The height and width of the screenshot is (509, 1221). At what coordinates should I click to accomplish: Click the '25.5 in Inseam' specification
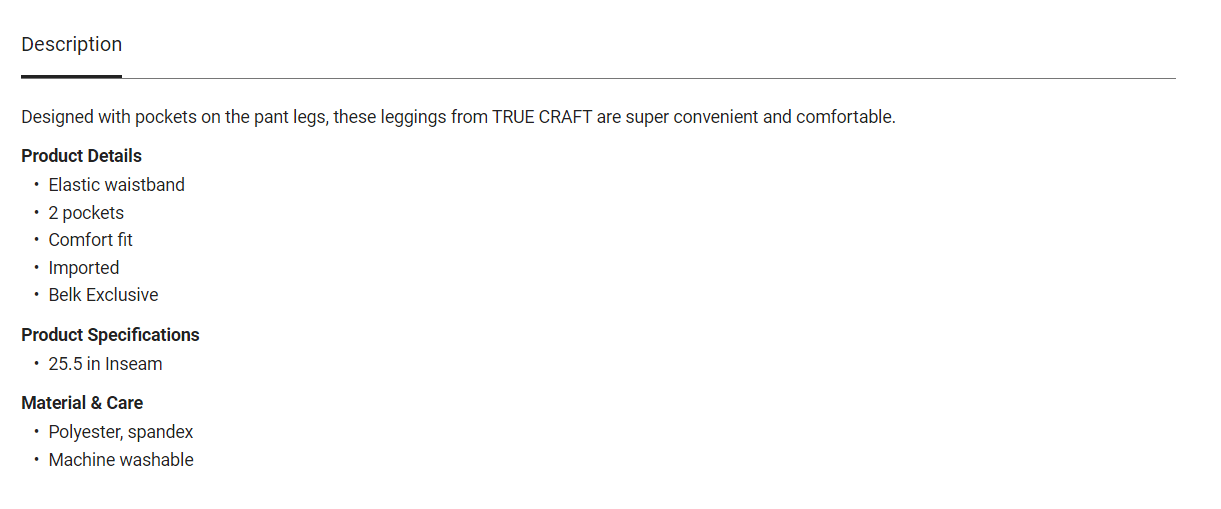tap(105, 364)
